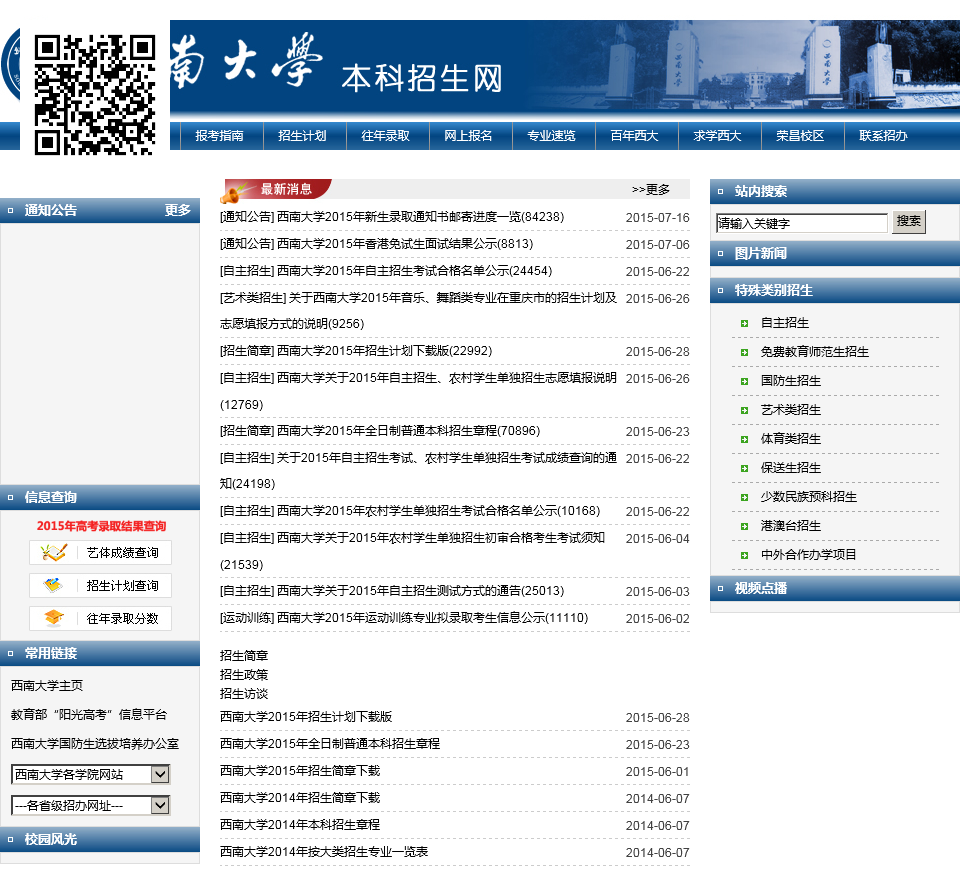Open the 保送生招生 category link
The image size is (960, 873).
[791, 468]
